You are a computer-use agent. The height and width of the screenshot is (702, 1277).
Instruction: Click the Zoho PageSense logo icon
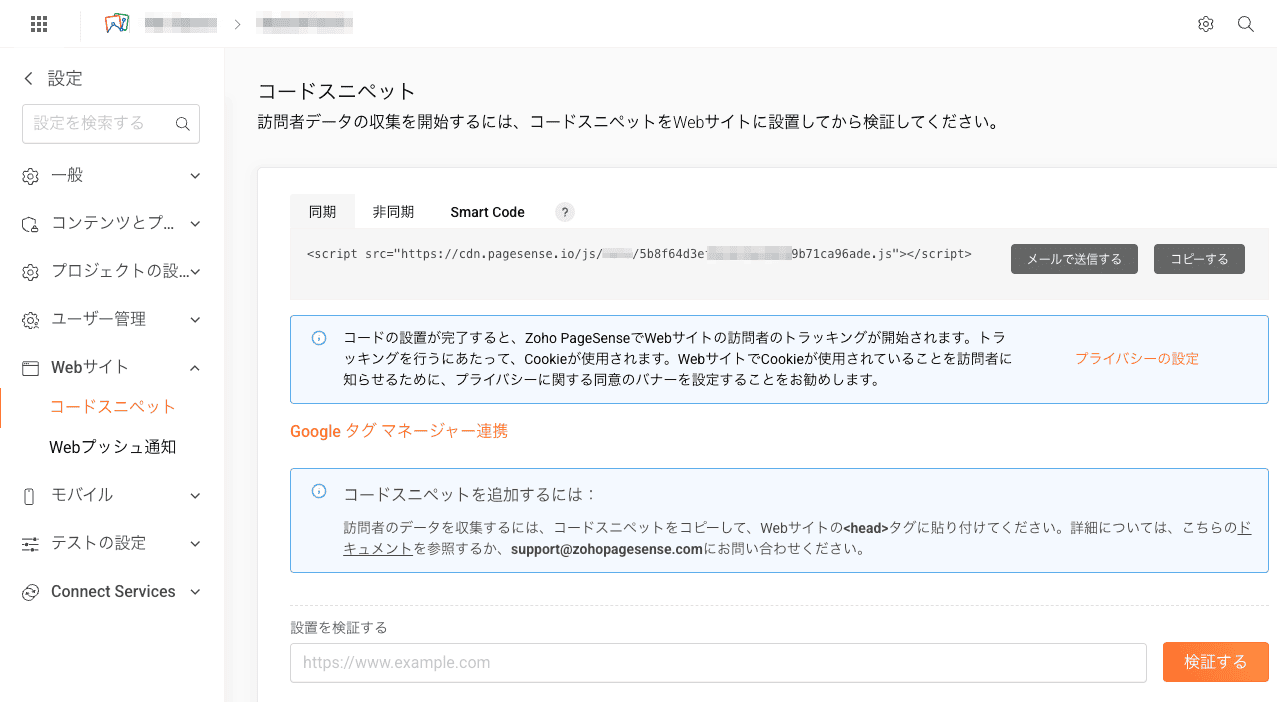point(117,24)
